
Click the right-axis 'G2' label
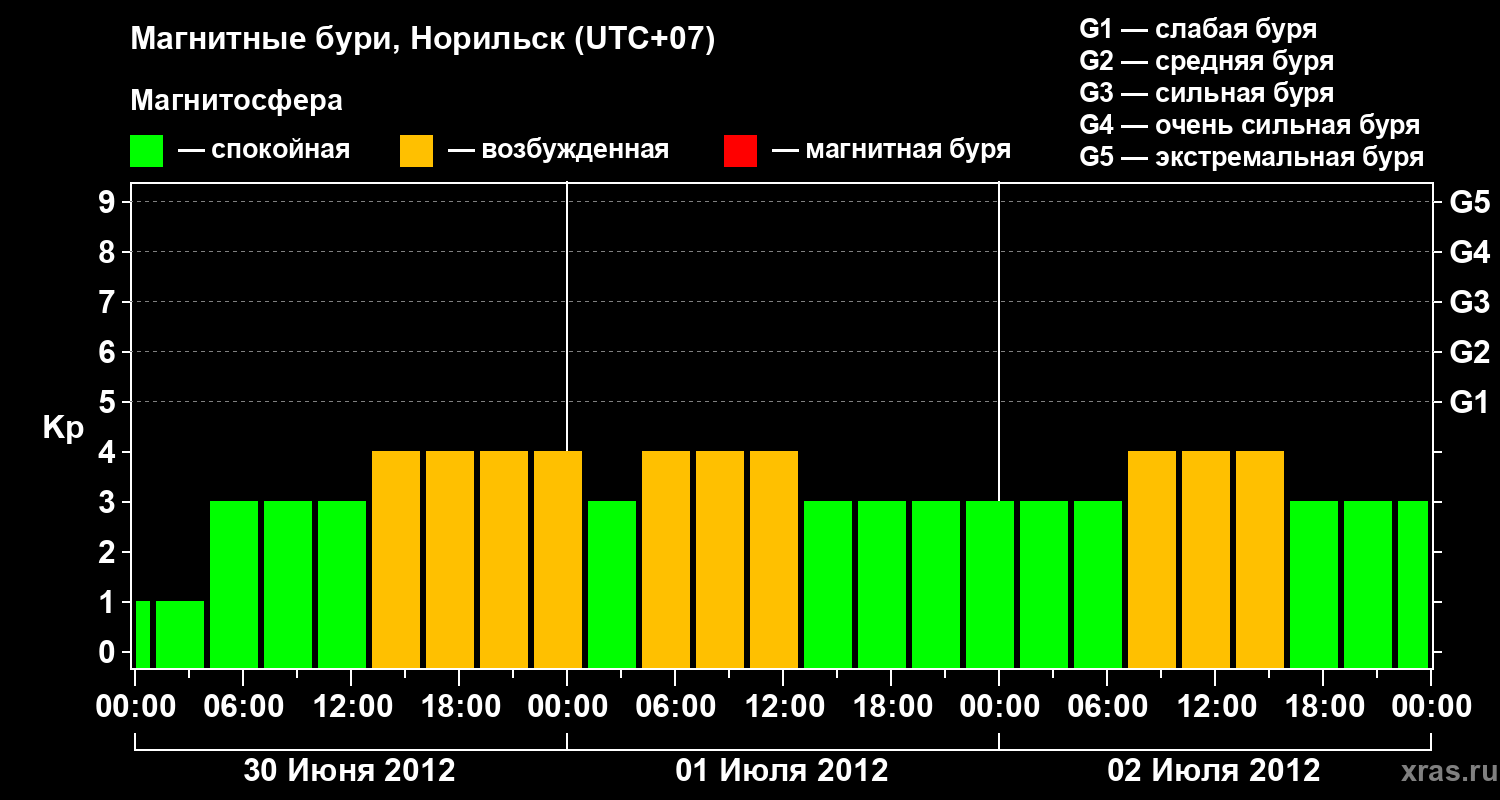tap(1469, 352)
